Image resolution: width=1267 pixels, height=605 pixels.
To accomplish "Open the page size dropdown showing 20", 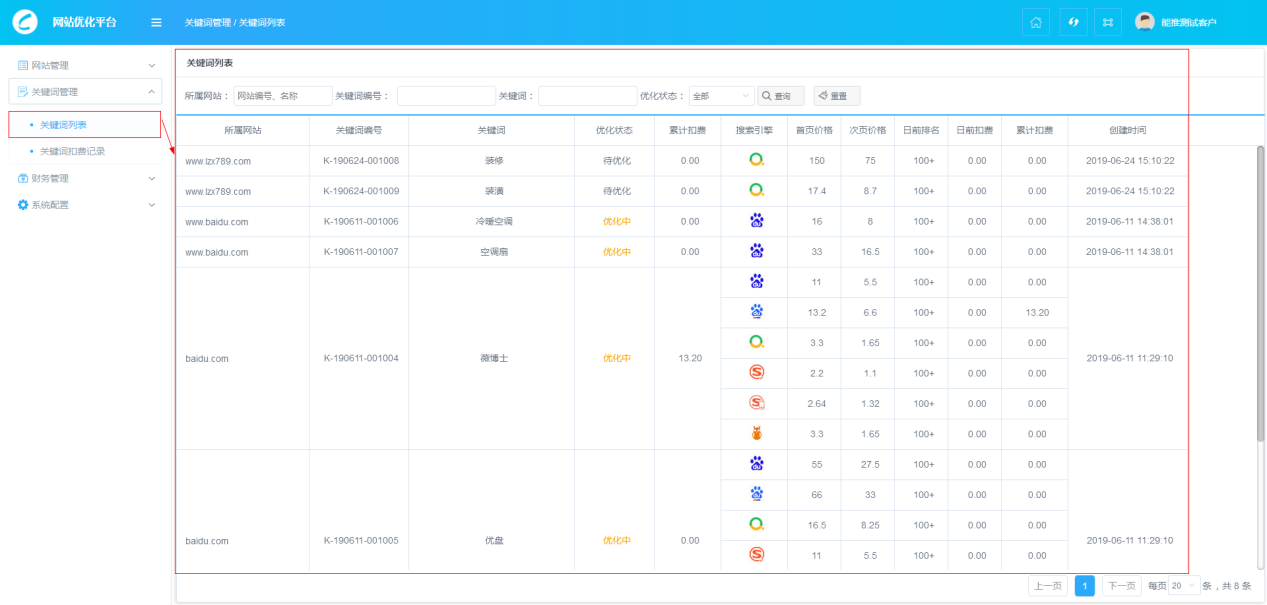I will pyautogui.click(x=1184, y=586).
